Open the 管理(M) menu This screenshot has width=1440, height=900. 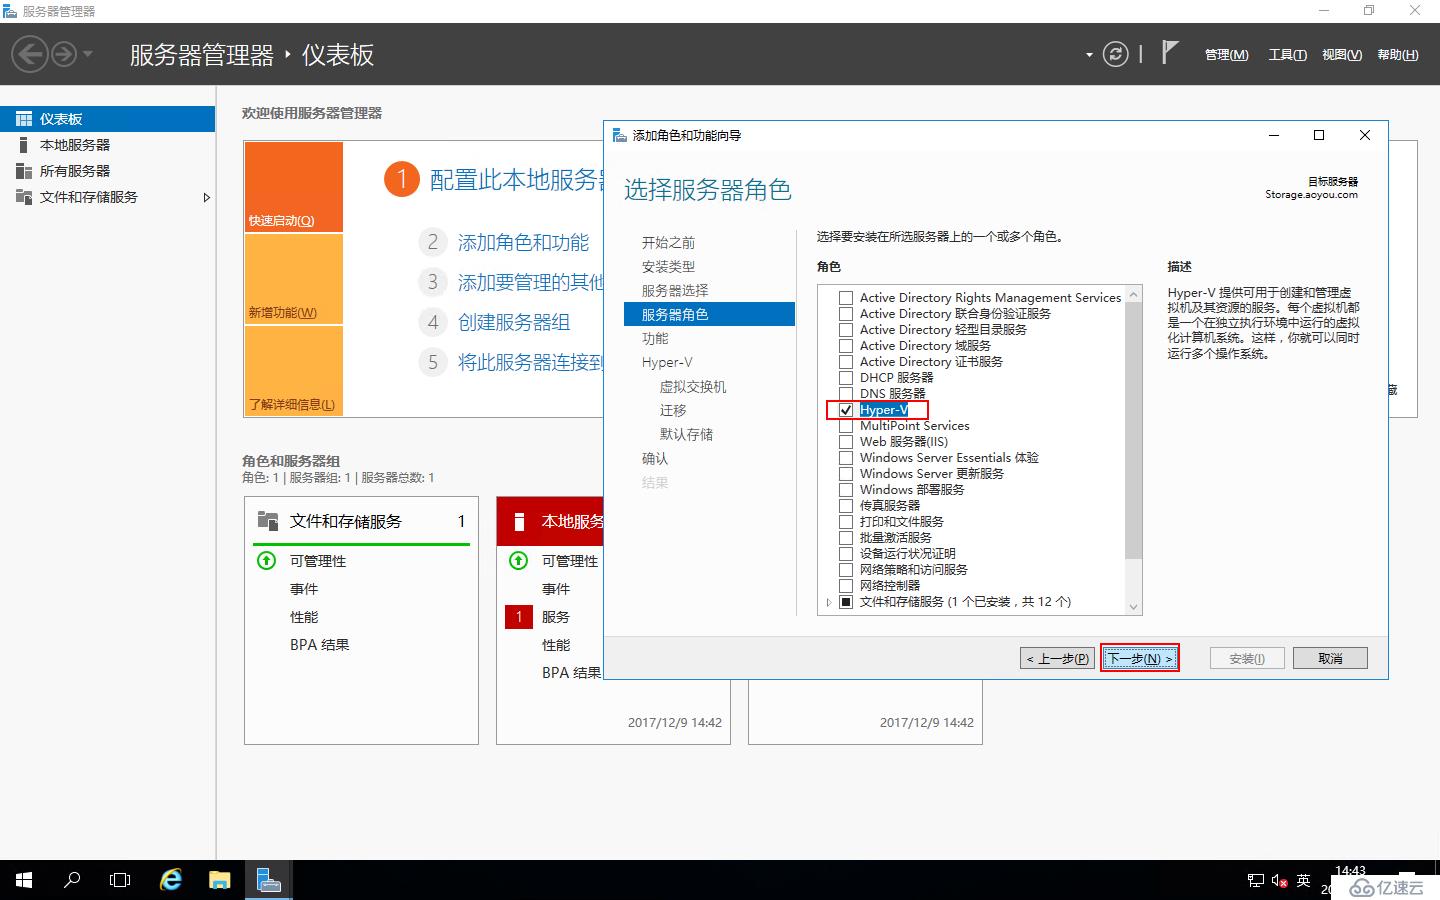[x=1226, y=55]
